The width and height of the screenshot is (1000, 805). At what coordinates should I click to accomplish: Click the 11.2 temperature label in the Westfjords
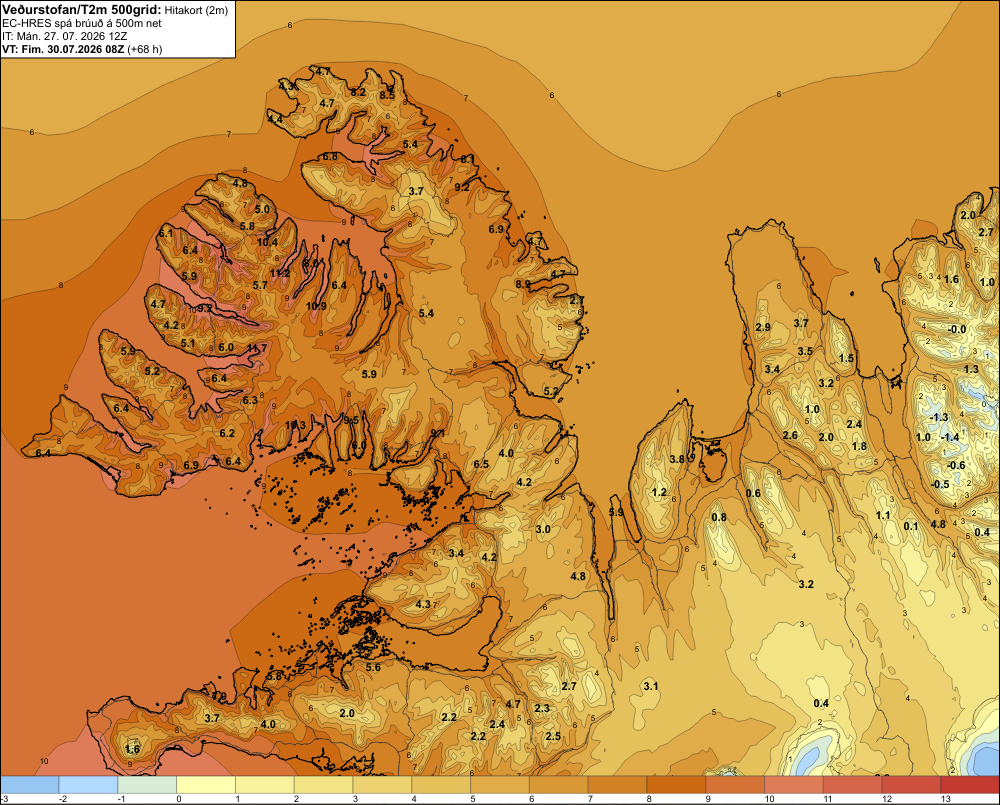tap(279, 273)
